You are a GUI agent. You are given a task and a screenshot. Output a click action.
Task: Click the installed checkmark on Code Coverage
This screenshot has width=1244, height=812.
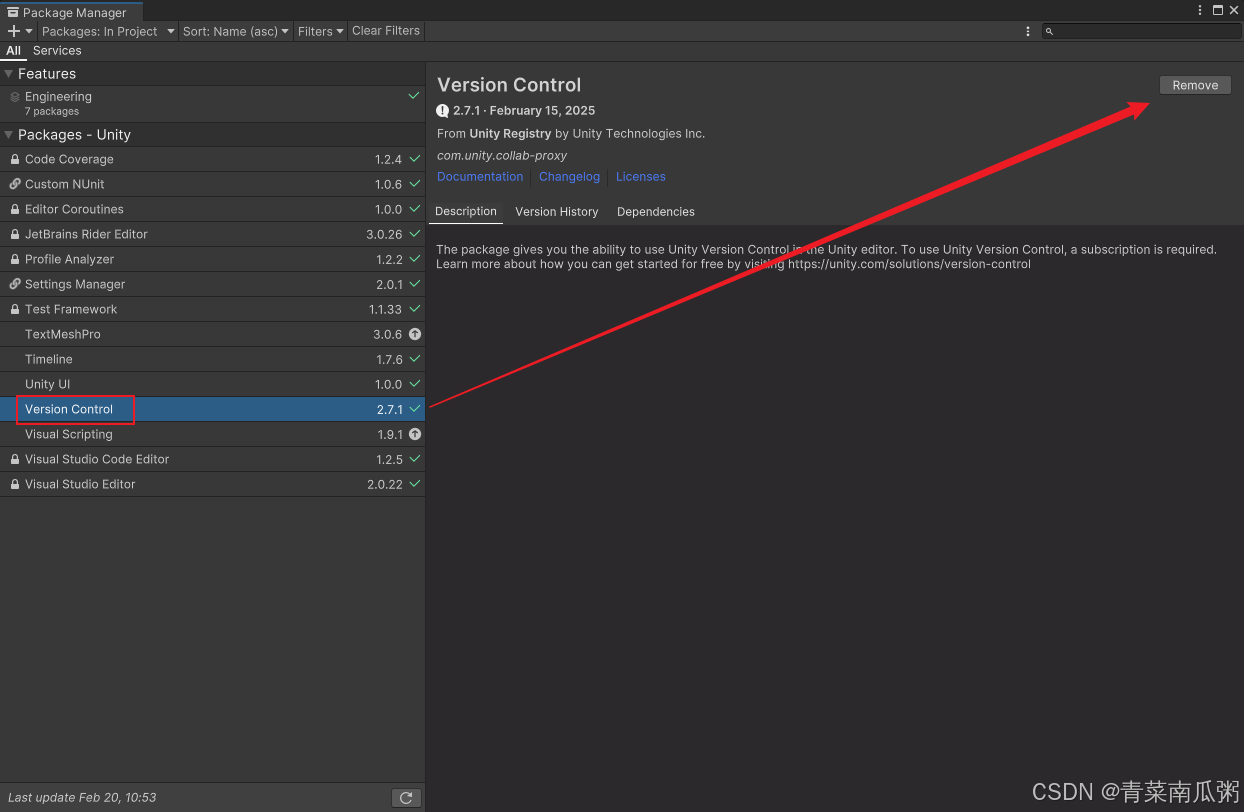414,159
